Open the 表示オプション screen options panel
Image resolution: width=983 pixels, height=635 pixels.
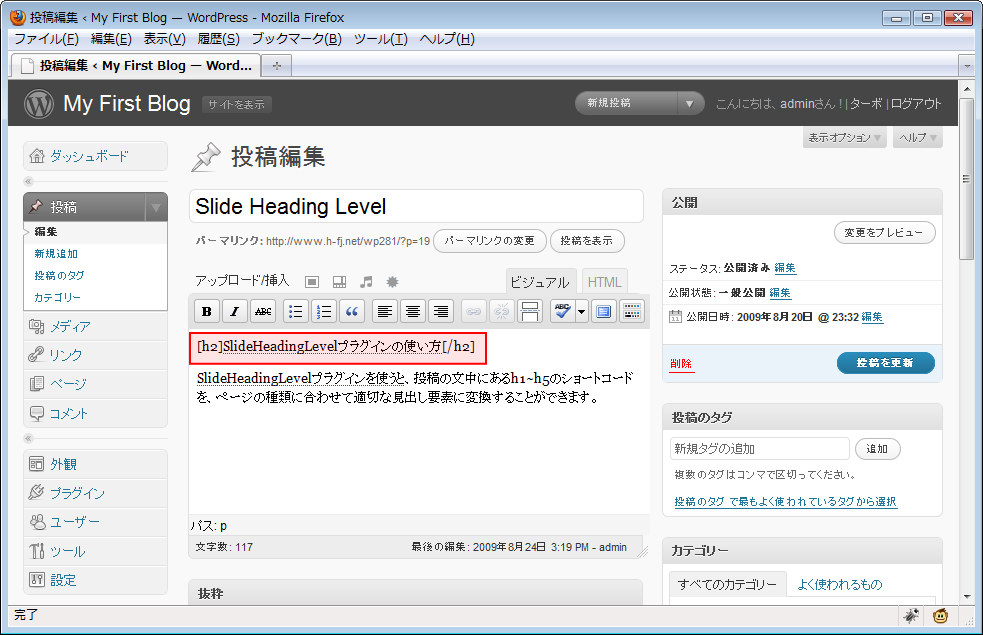point(844,137)
